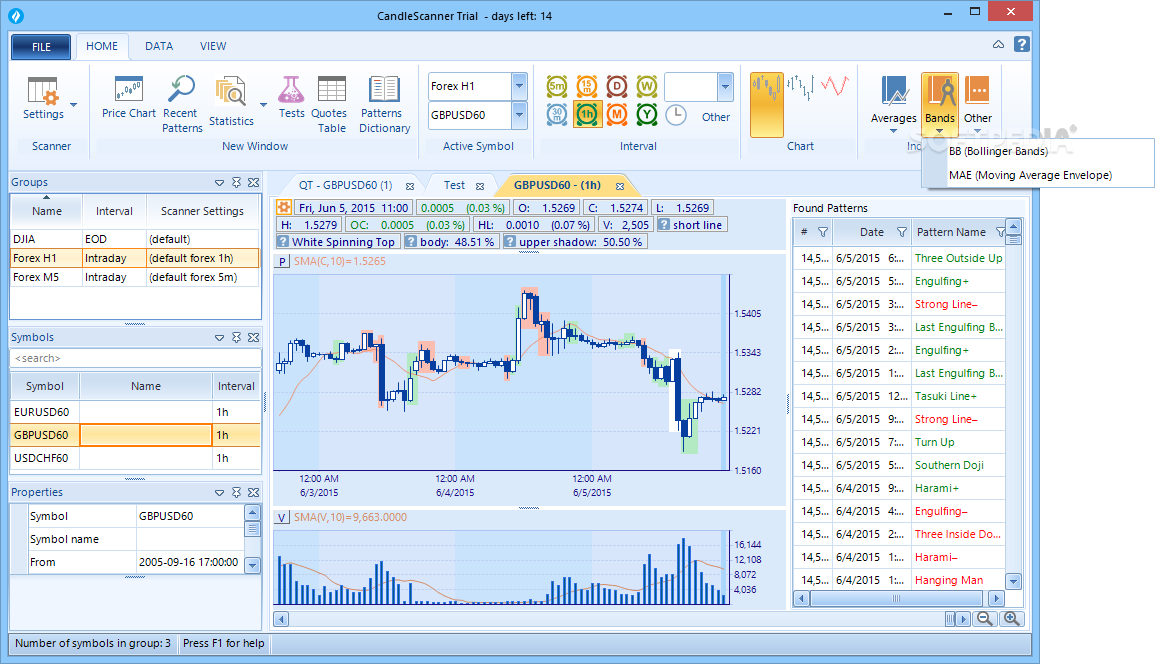Filter the Date column in Found Patterns
This screenshot has width=1155, height=664.
click(902, 232)
